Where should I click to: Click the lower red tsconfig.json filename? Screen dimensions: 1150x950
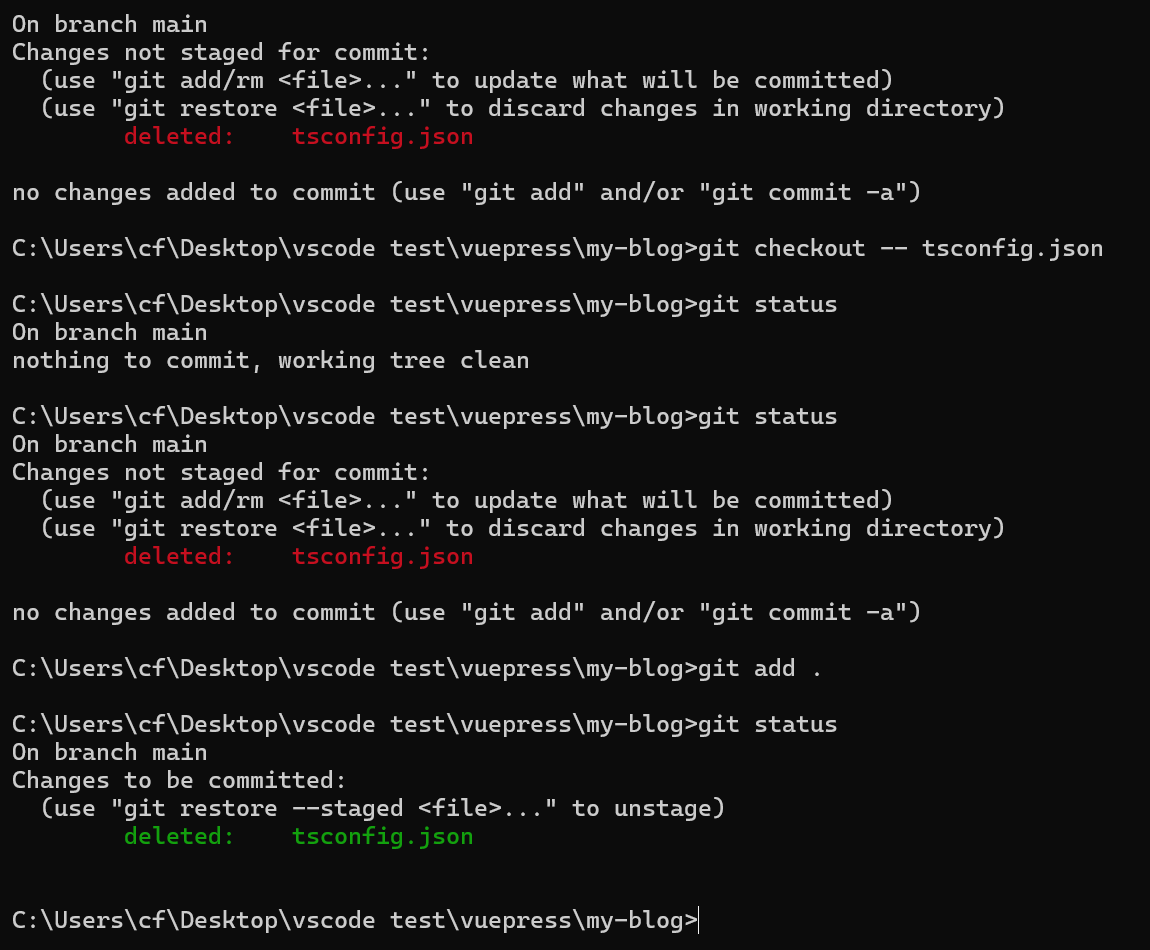pos(382,556)
